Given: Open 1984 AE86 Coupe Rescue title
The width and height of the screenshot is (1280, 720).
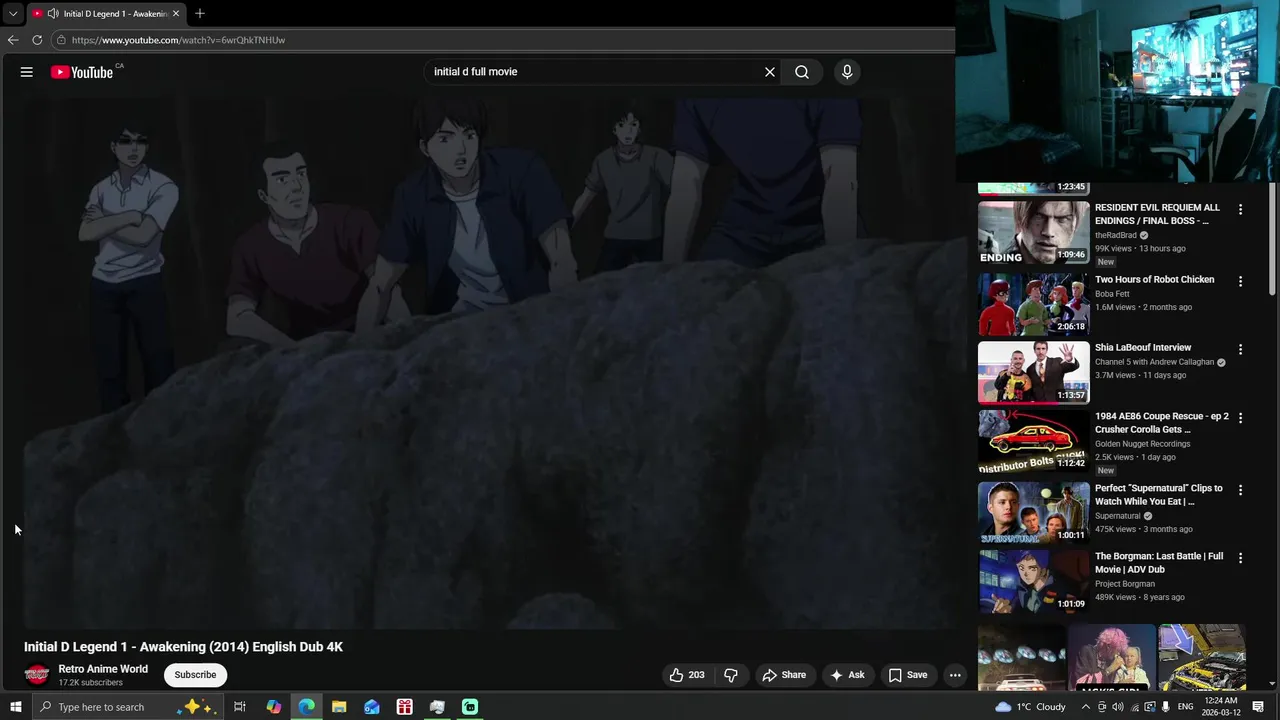Looking at the screenshot, I should [1162, 423].
